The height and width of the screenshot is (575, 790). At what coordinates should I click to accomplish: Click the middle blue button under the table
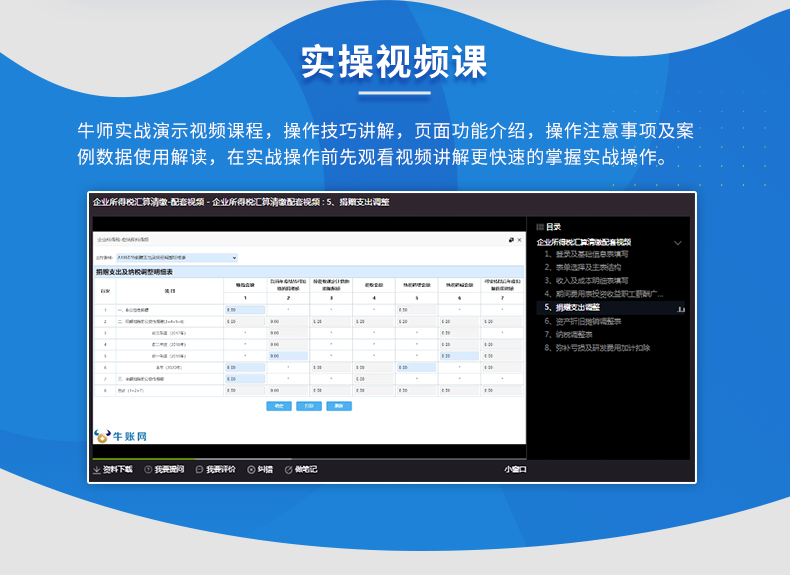(x=309, y=406)
